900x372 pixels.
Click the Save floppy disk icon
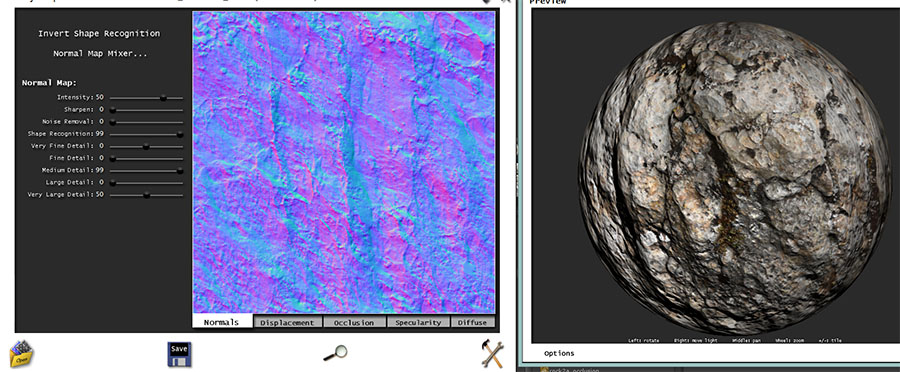(x=179, y=354)
